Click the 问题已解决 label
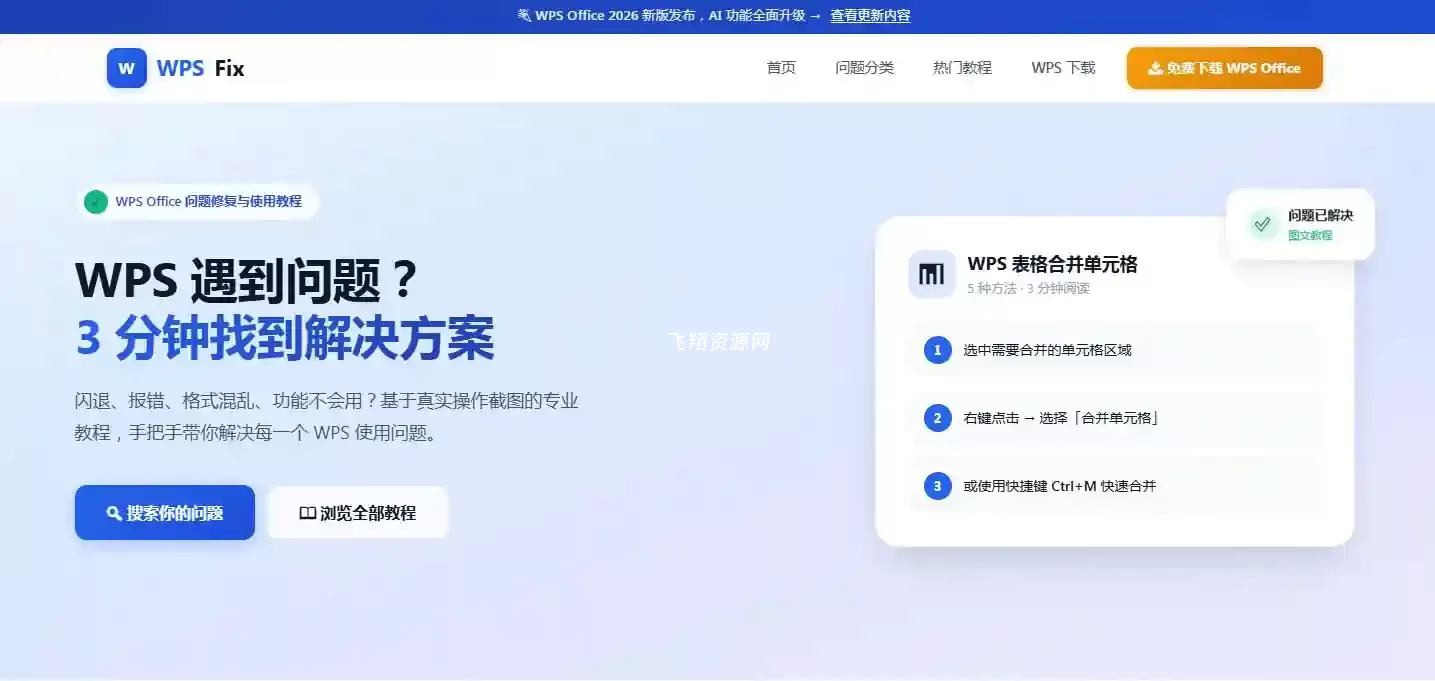Viewport: 1435px width, 681px height. (1320, 215)
